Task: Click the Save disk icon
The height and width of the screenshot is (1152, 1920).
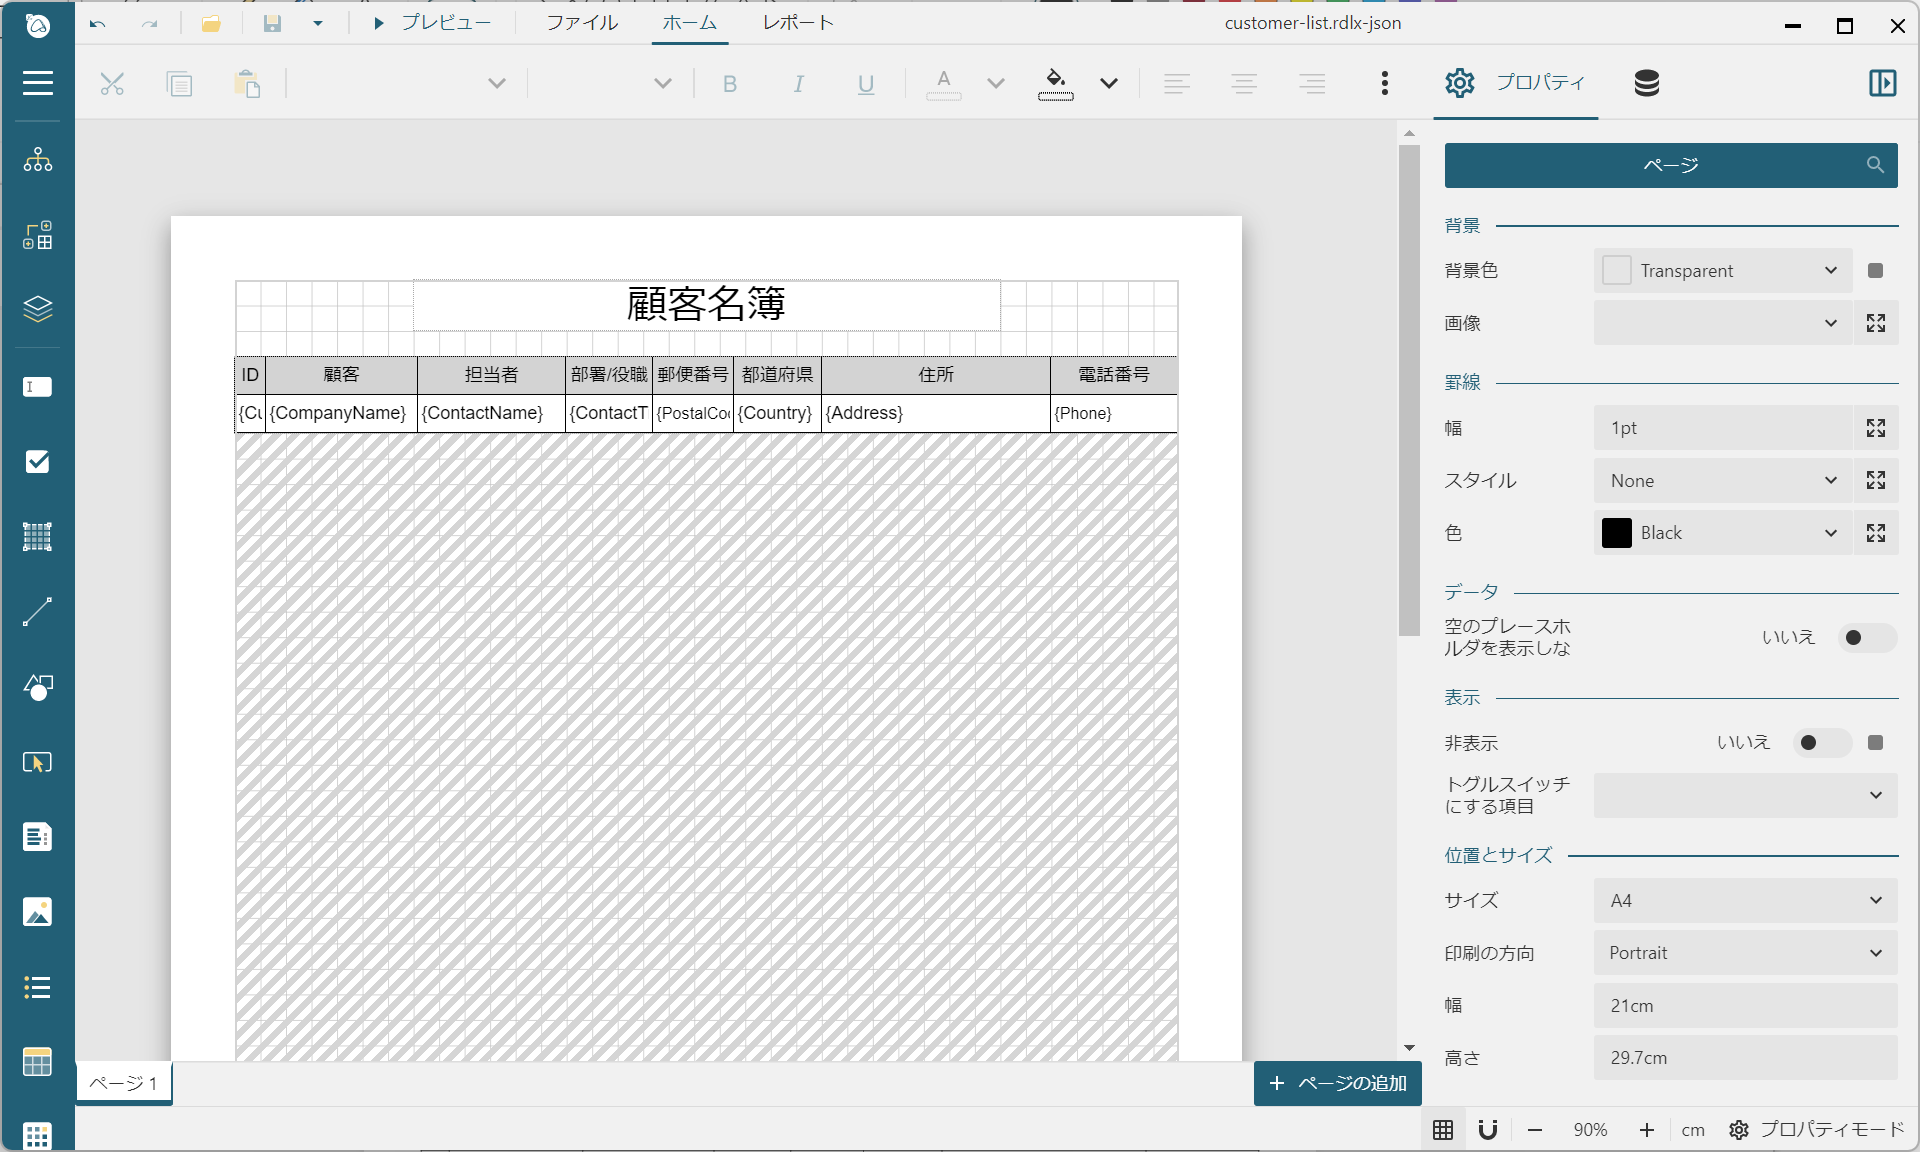Action: click(272, 23)
